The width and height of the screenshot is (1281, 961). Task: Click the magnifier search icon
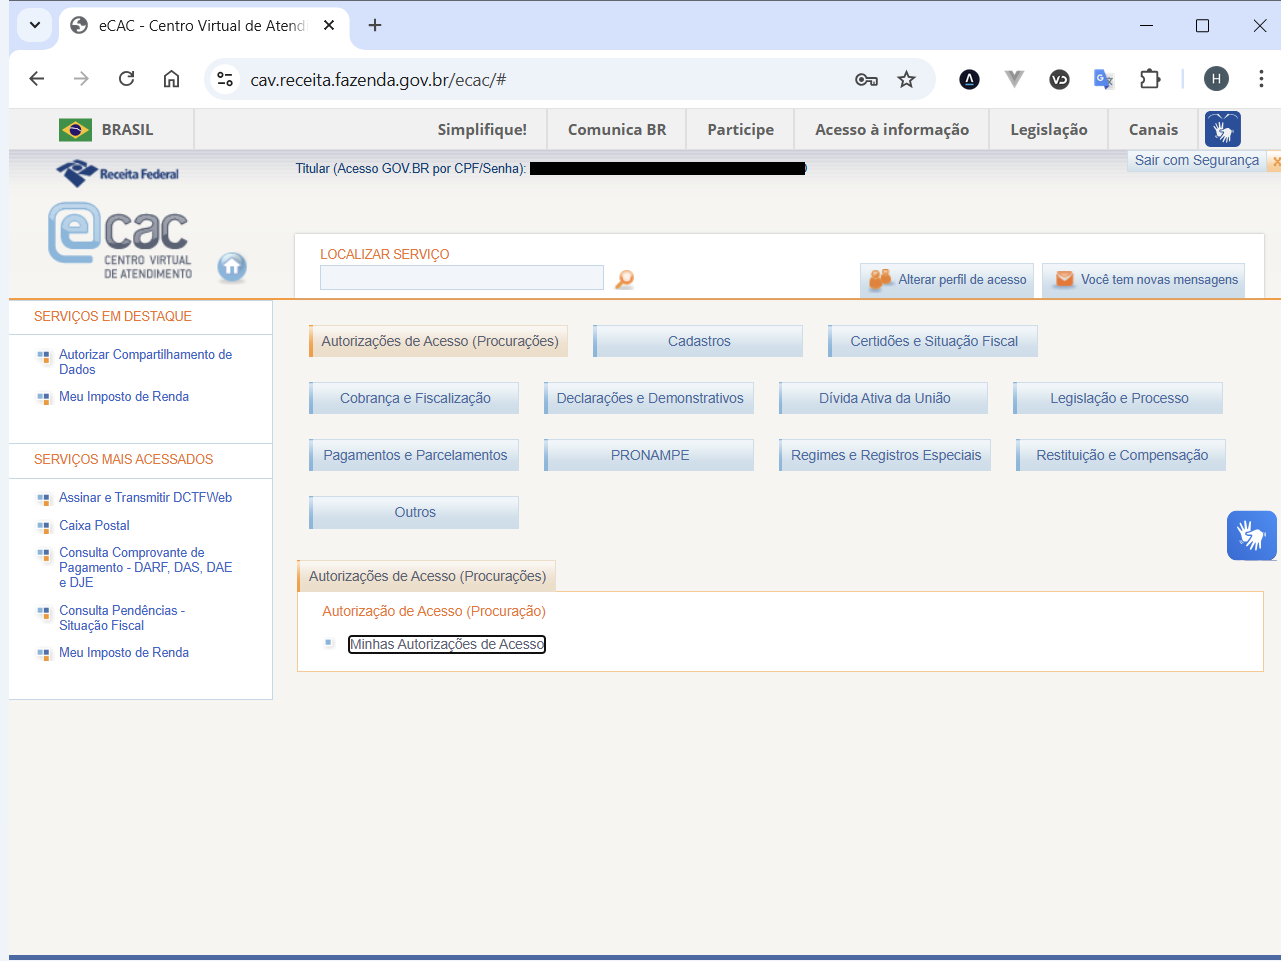pos(624,279)
